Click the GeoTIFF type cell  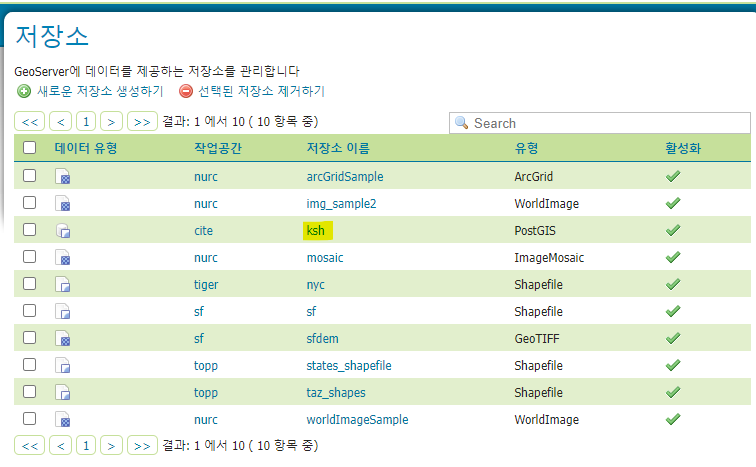[537, 339]
